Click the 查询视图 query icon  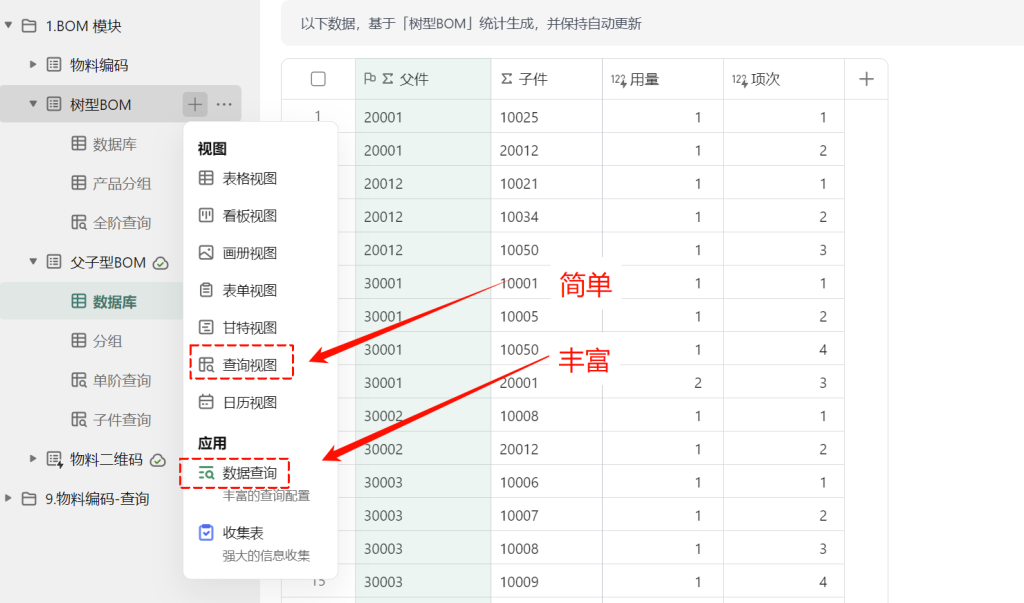pyautogui.click(x=206, y=365)
